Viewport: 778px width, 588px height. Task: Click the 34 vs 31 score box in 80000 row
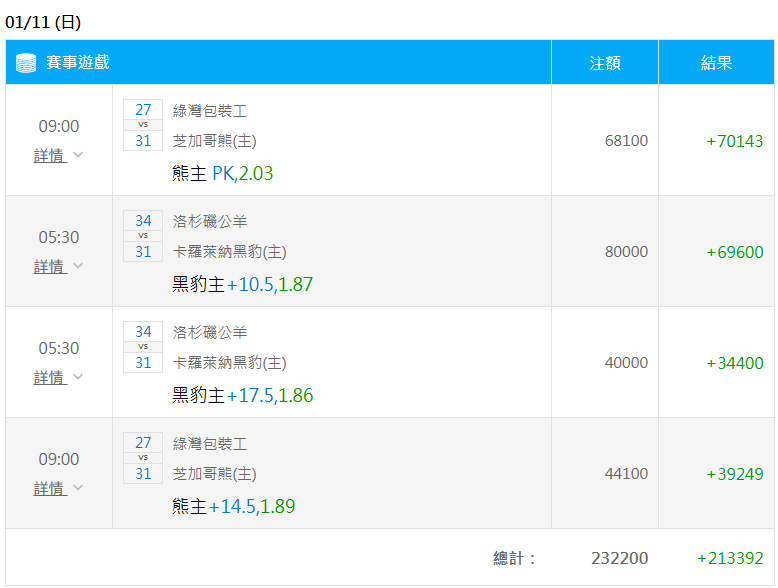point(143,236)
